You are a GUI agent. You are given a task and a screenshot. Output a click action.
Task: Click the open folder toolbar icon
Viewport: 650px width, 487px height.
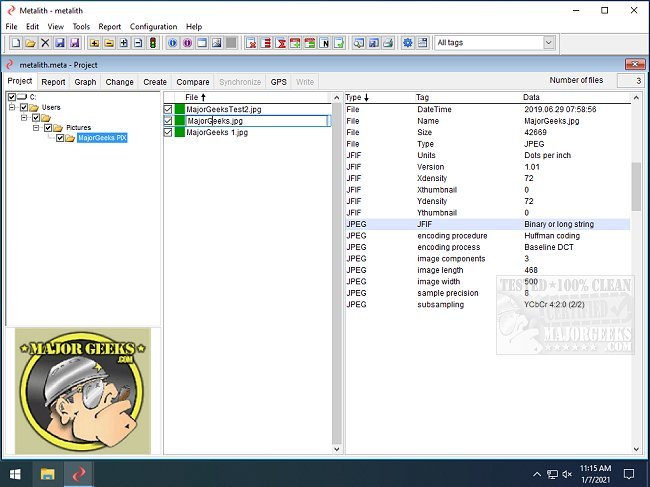coord(31,43)
